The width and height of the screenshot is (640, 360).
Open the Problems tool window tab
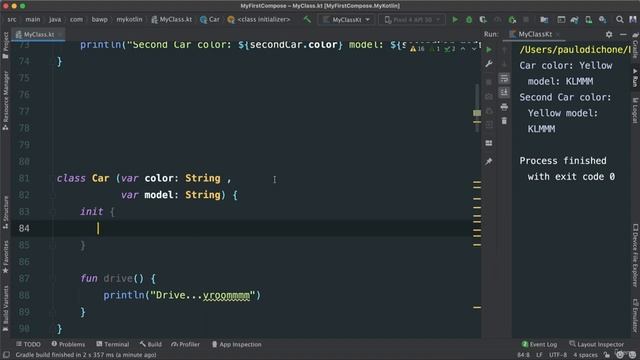[x=68, y=344]
